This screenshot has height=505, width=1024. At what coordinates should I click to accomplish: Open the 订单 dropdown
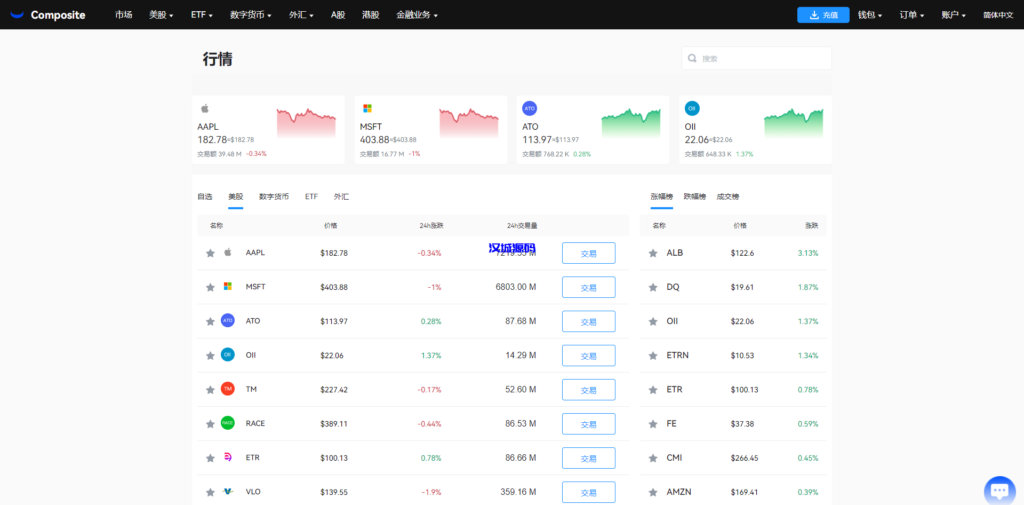[x=912, y=14]
